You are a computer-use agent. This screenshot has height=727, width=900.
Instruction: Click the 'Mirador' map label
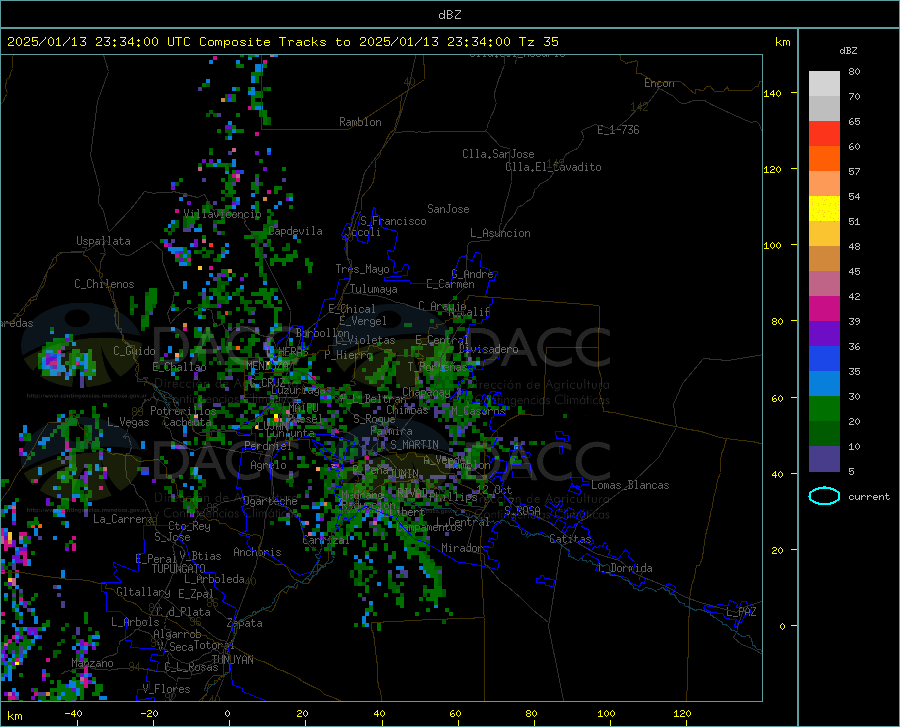click(462, 548)
